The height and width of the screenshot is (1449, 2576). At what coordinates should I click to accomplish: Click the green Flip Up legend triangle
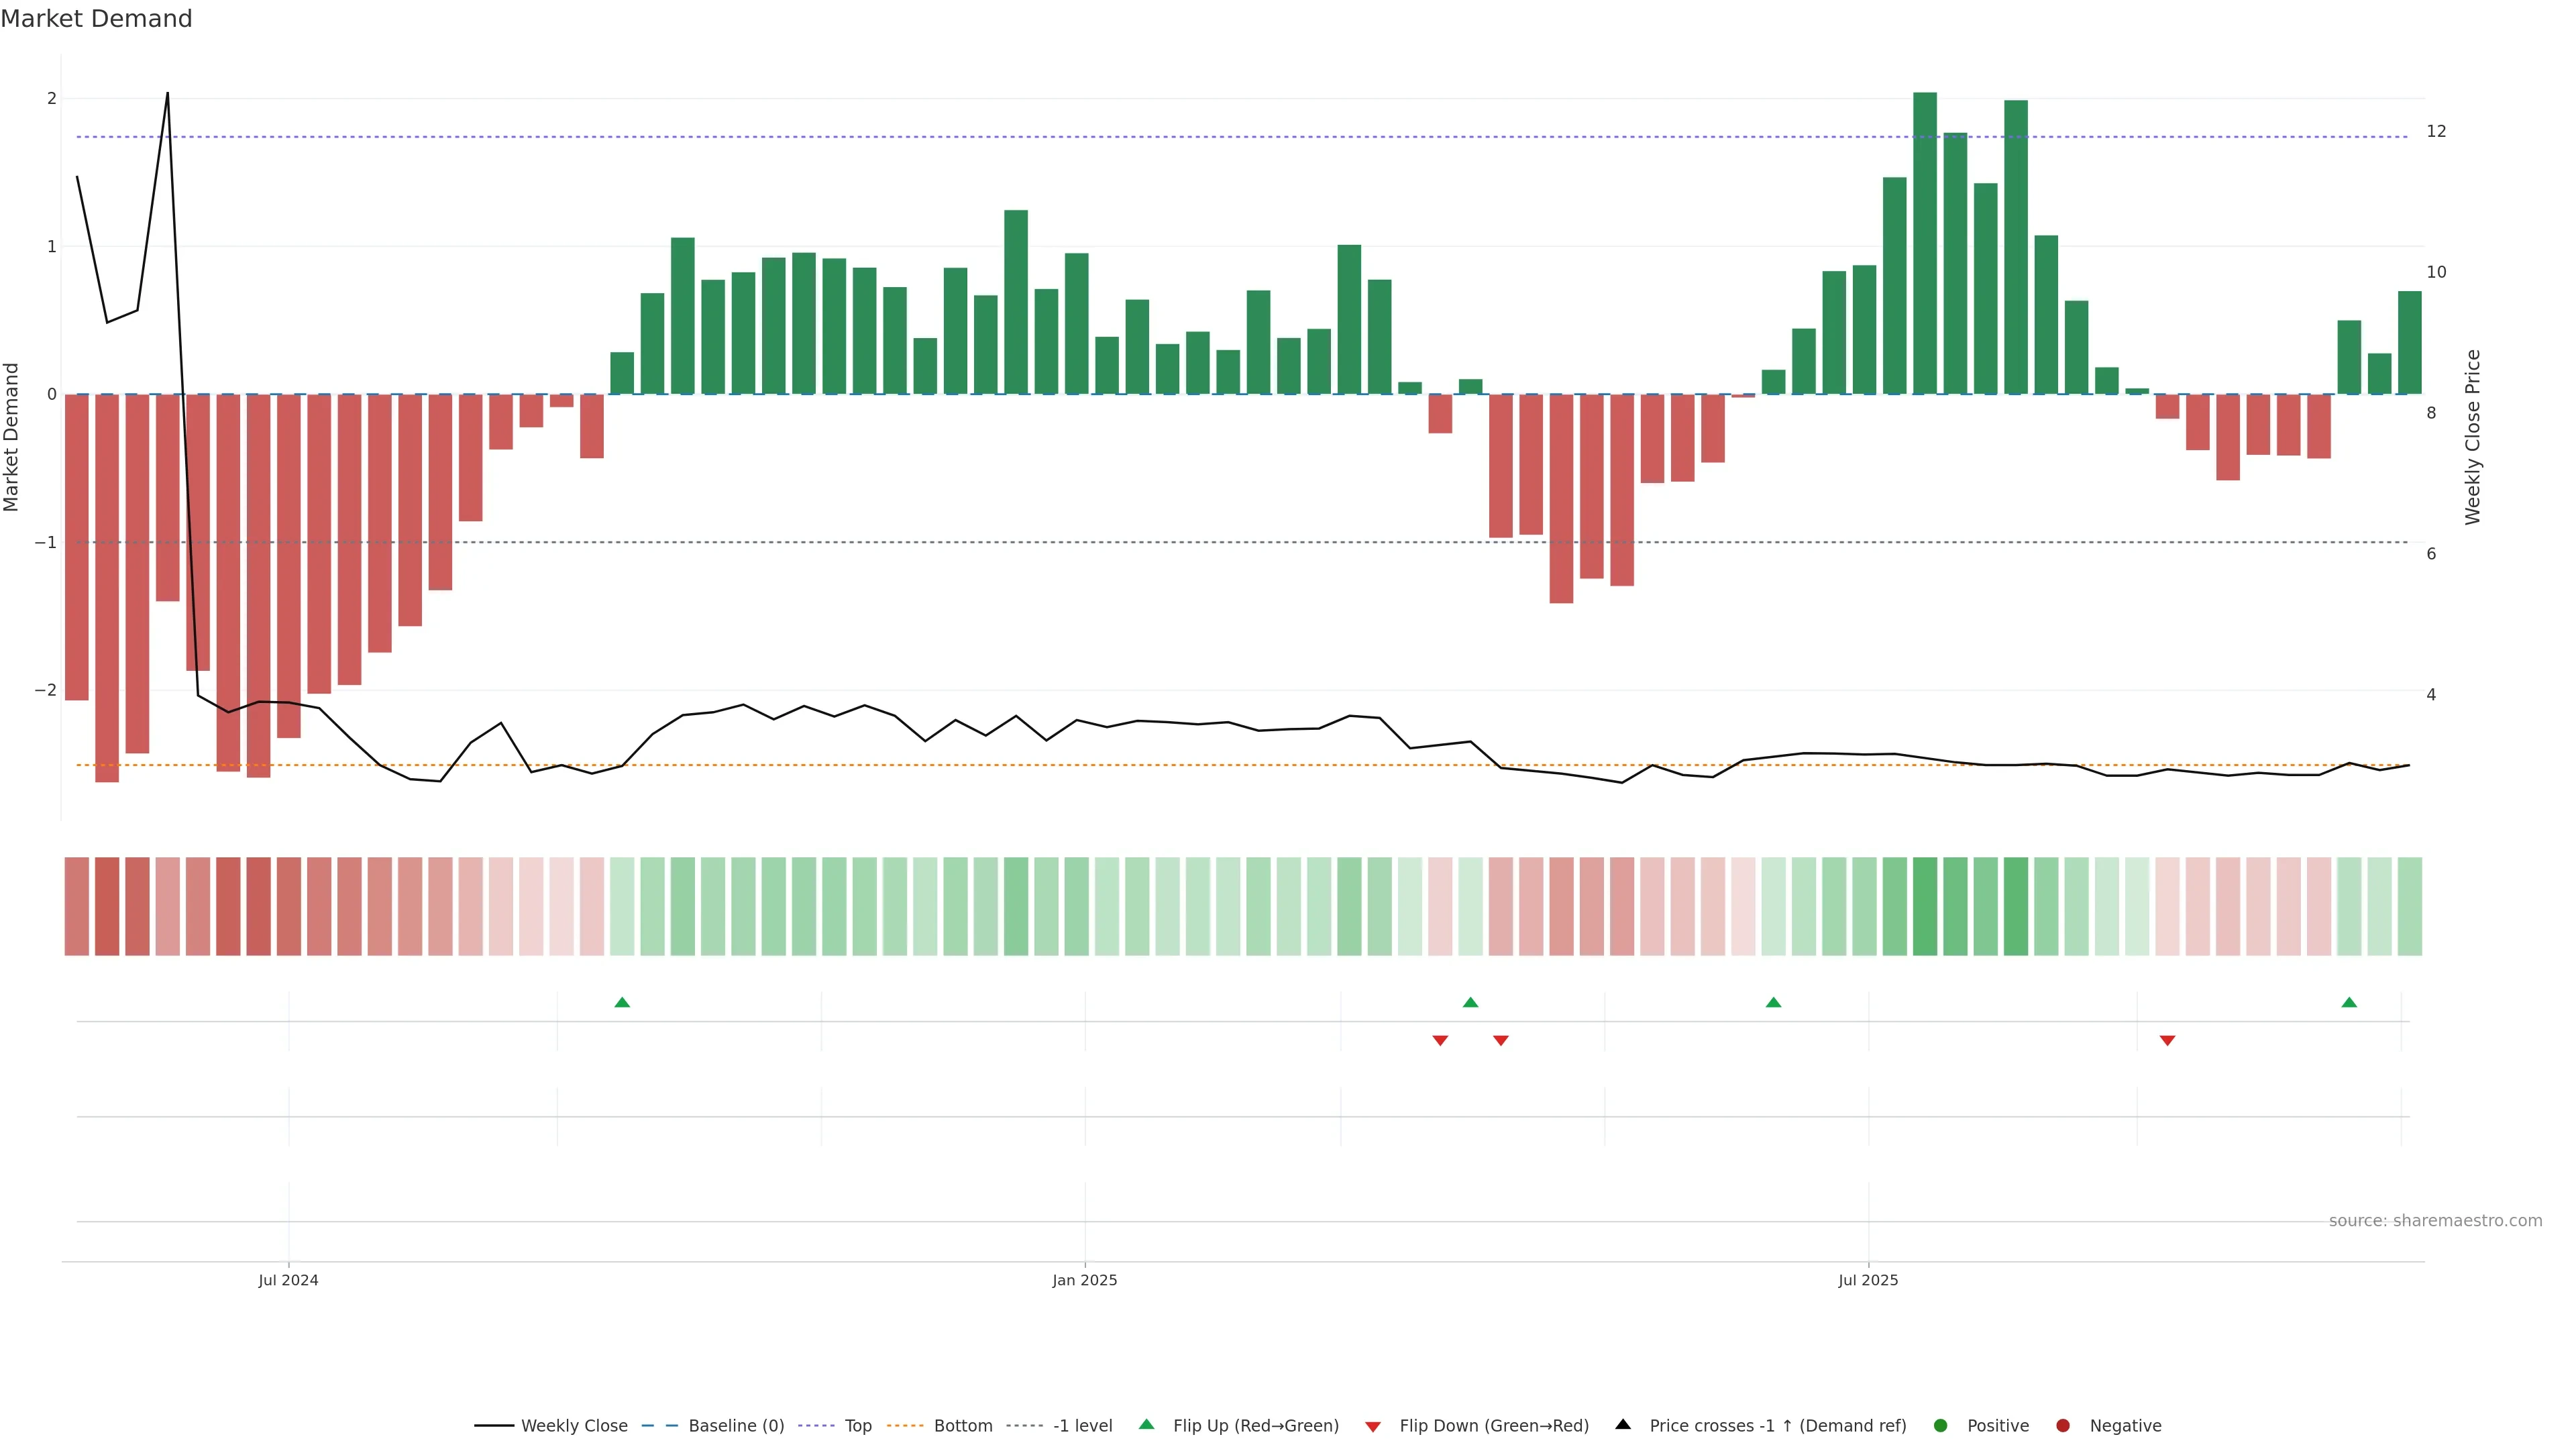click(x=1146, y=1424)
